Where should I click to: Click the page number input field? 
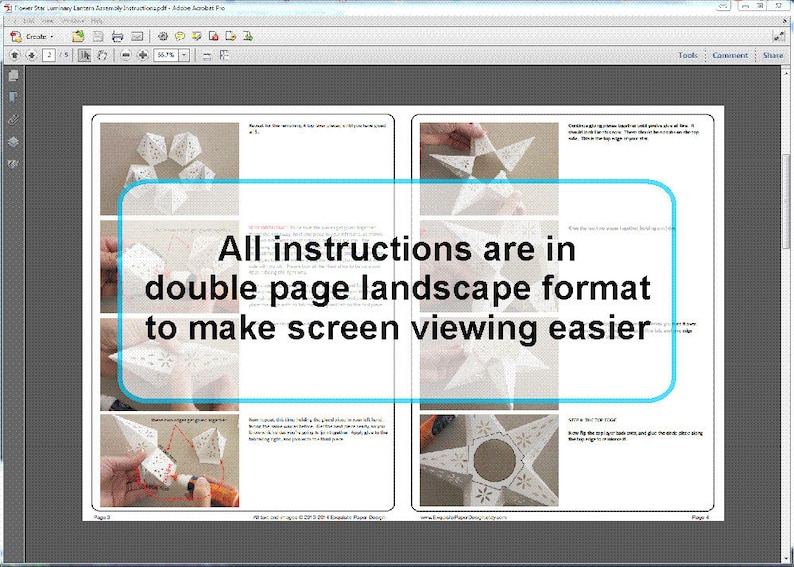point(49,55)
